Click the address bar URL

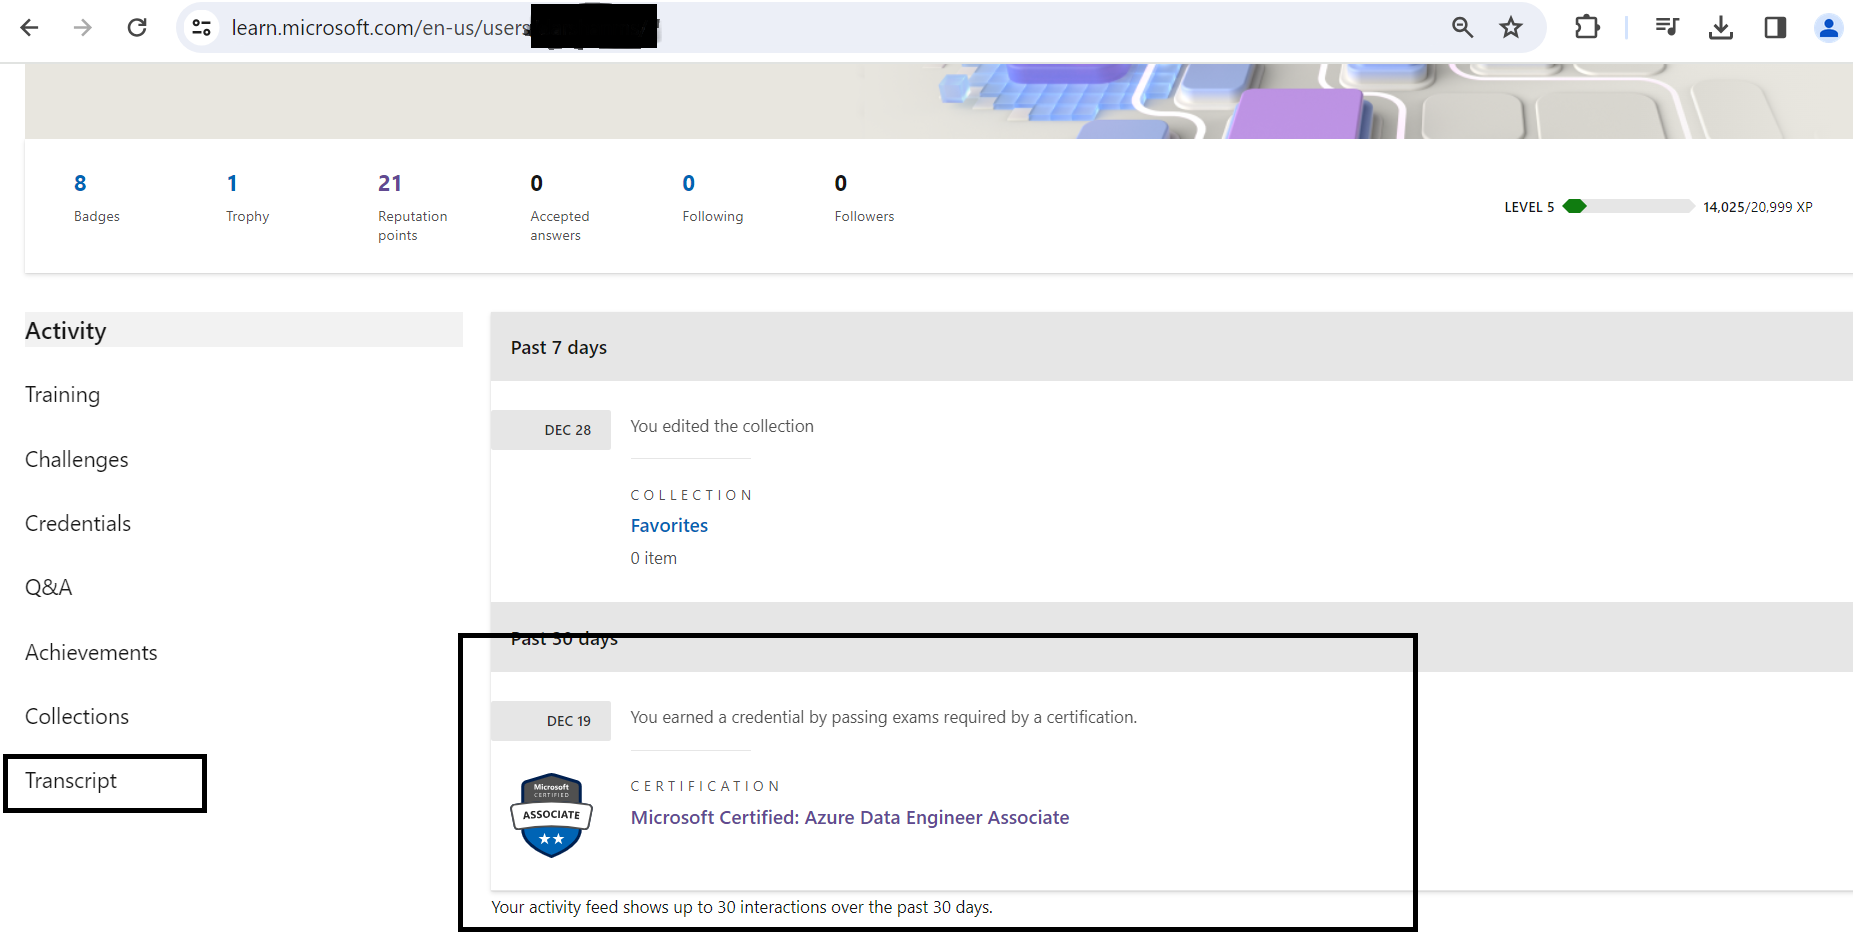pos(380,28)
